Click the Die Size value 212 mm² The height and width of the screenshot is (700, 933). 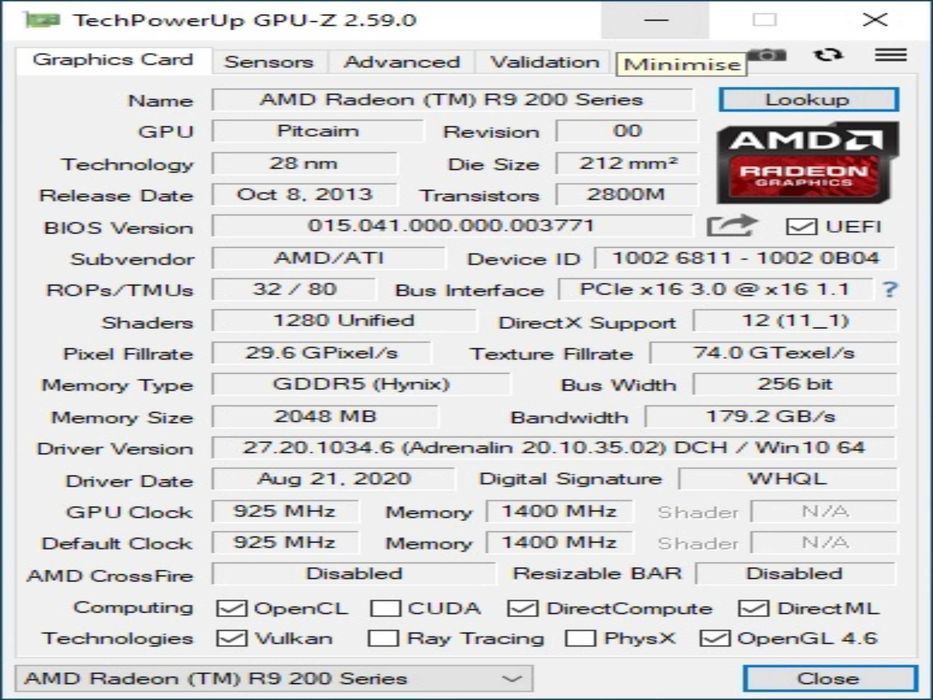pos(627,163)
